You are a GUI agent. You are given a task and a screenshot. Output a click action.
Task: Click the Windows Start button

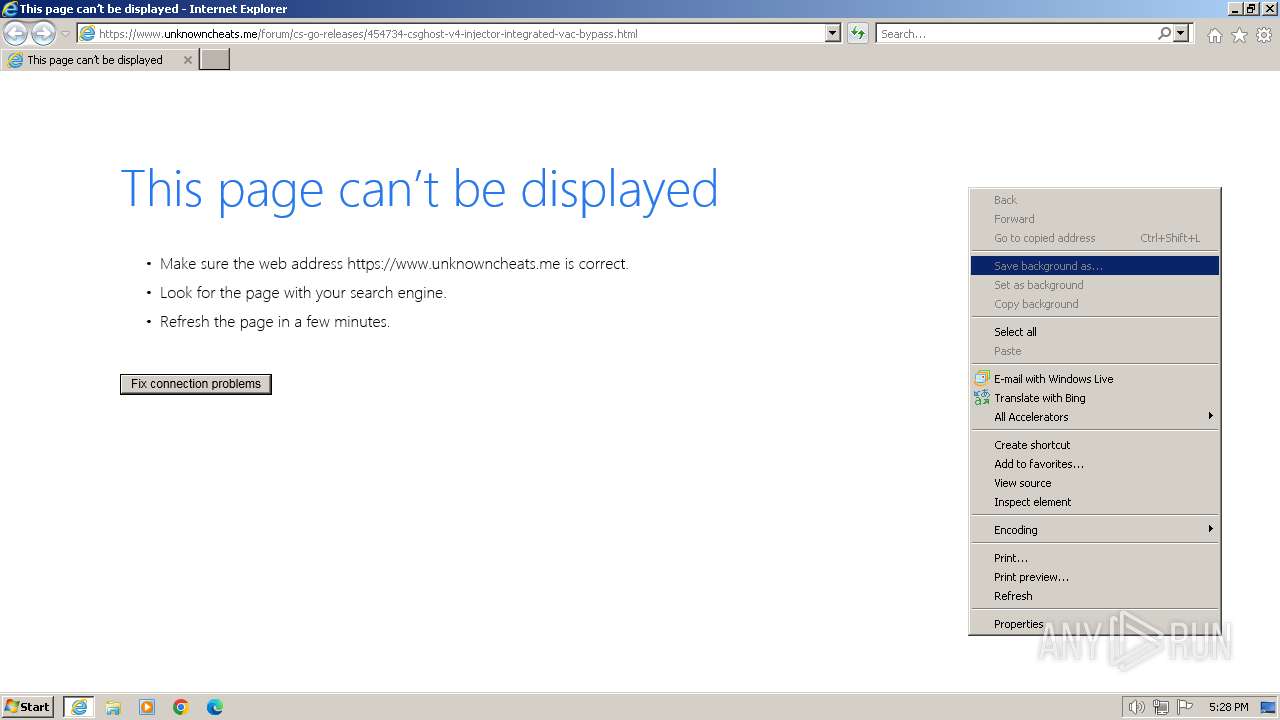pos(28,706)
